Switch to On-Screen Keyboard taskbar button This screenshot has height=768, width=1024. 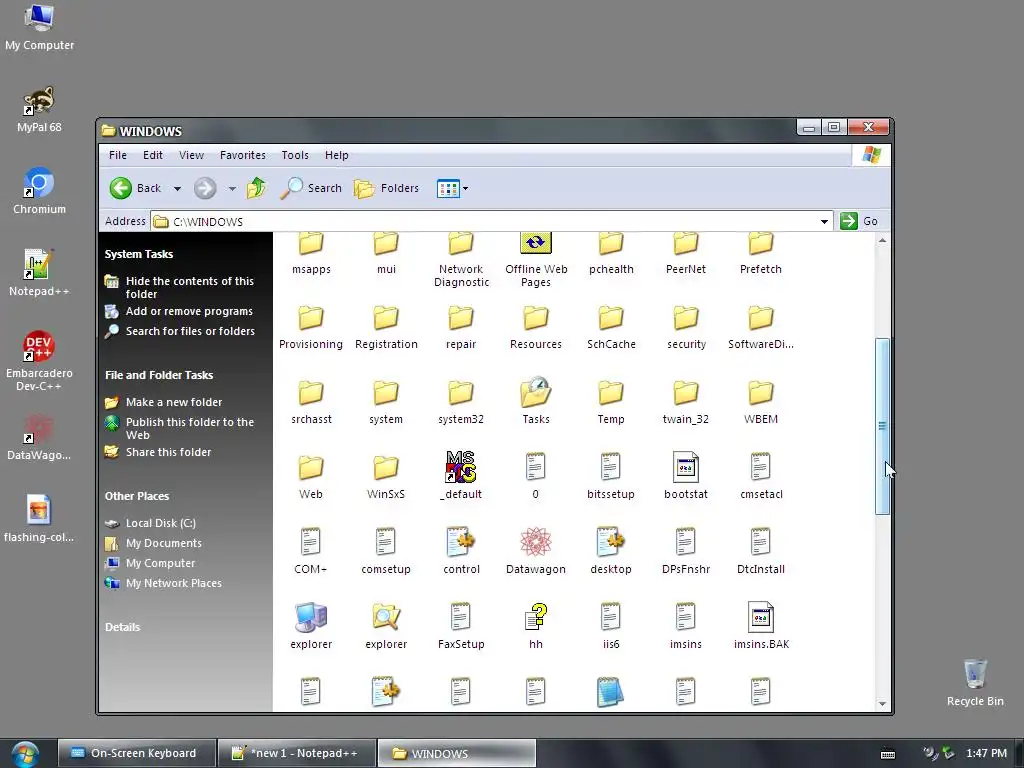pos(136,753)
